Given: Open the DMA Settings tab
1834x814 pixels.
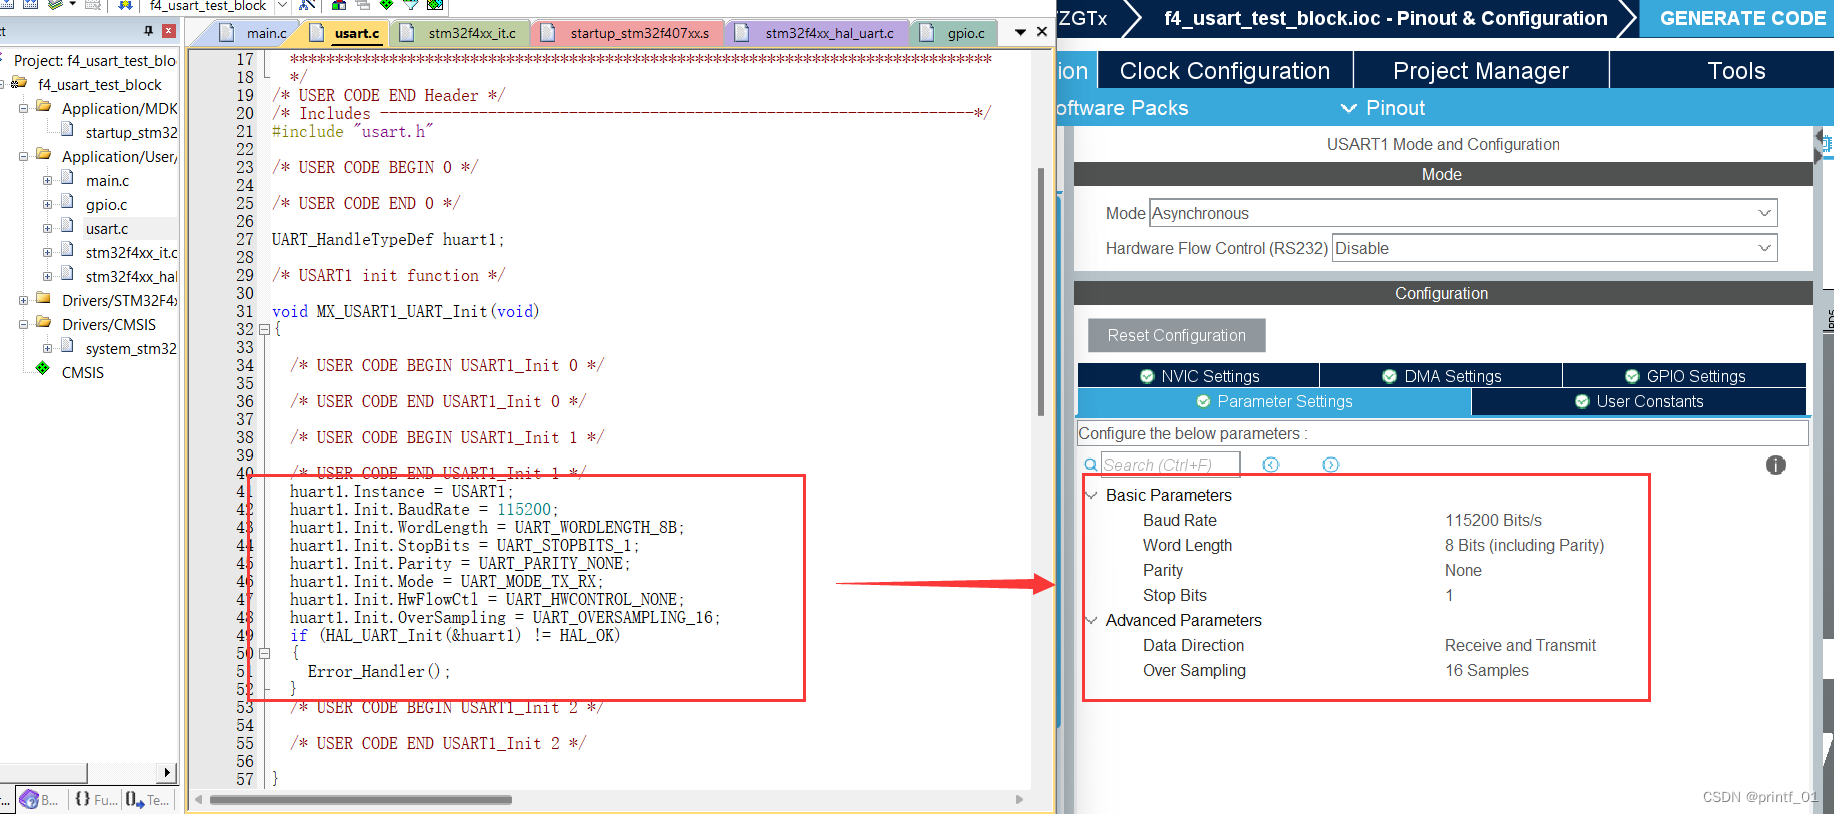Looking at the screenshot, I should click(1441, 376).
